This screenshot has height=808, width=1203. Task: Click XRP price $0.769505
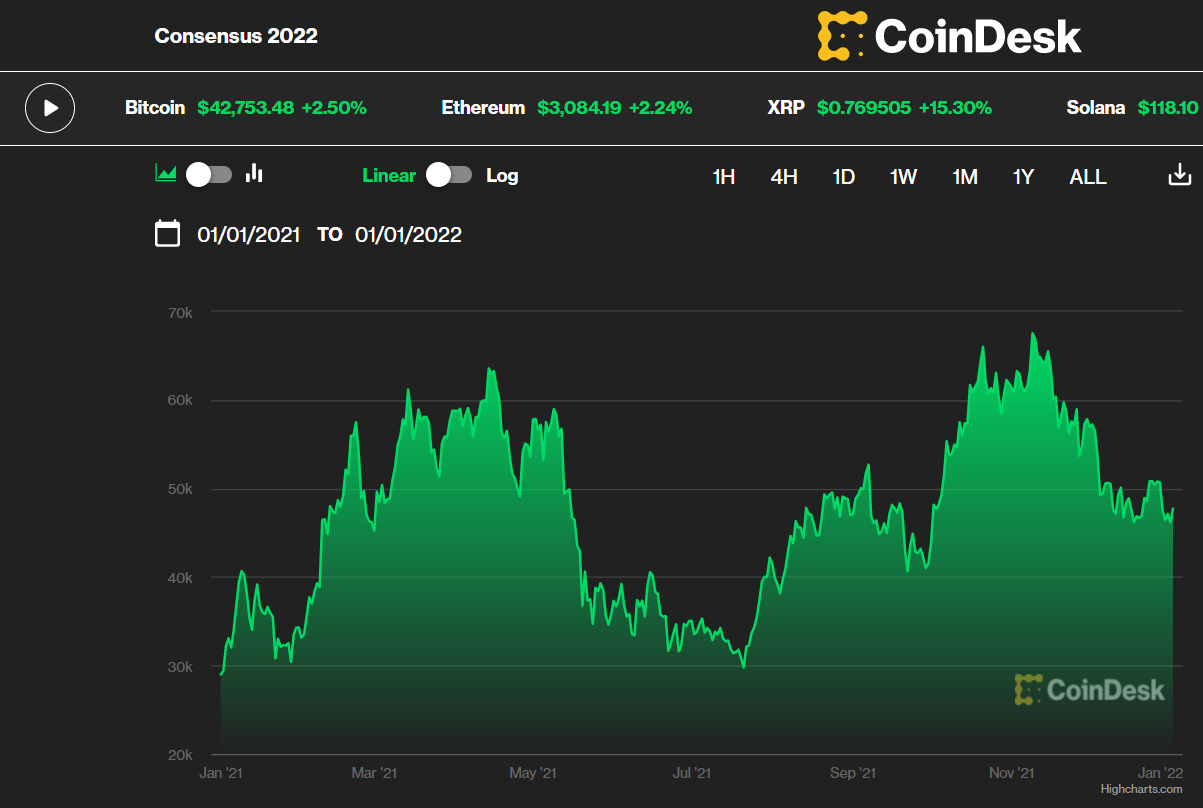click(x=864, y=108)
